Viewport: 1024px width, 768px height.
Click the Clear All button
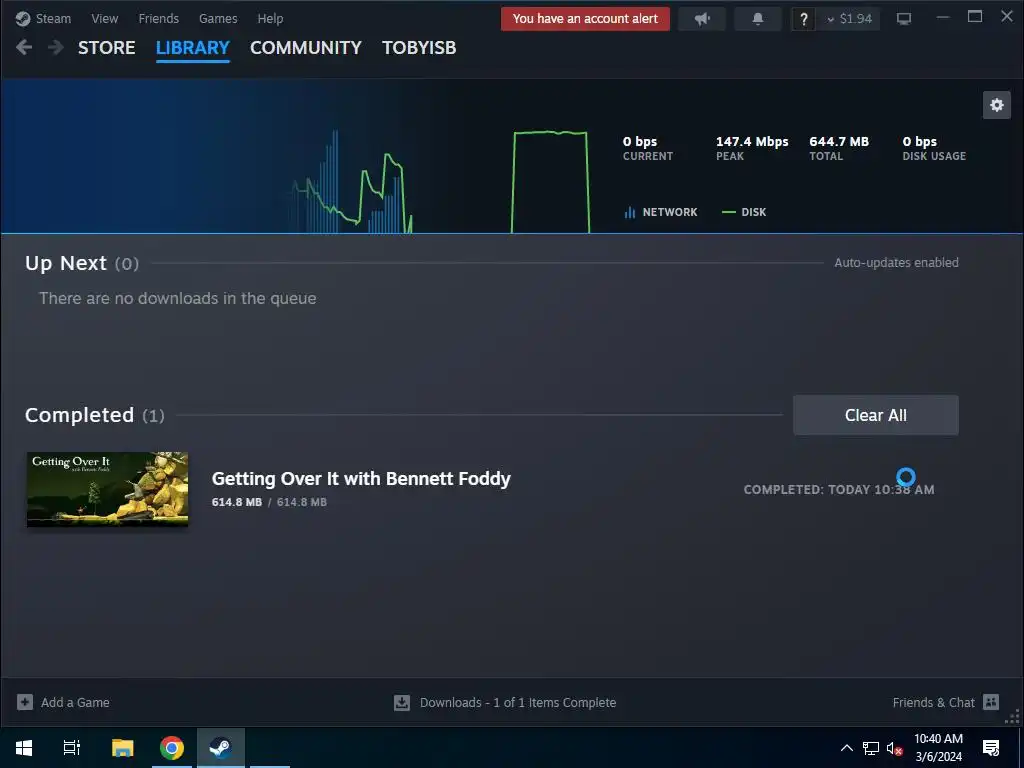click(x=876, y=415)
